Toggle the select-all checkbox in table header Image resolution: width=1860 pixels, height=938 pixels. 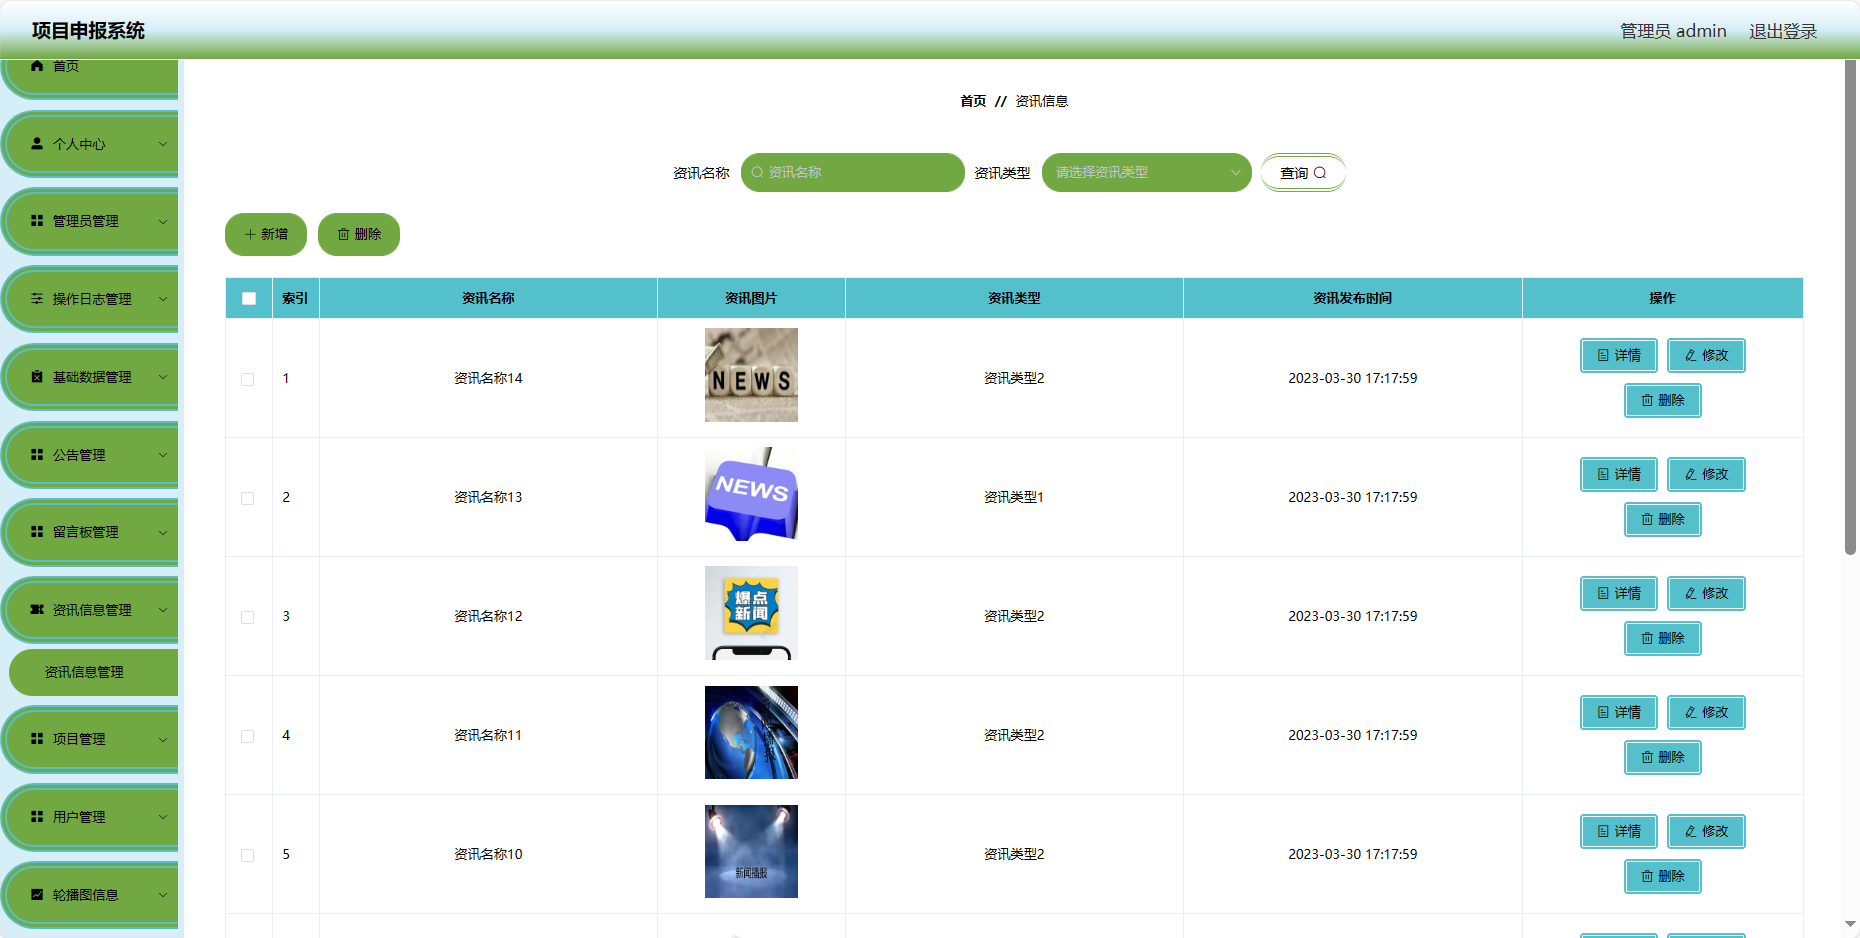pos(249,298)
